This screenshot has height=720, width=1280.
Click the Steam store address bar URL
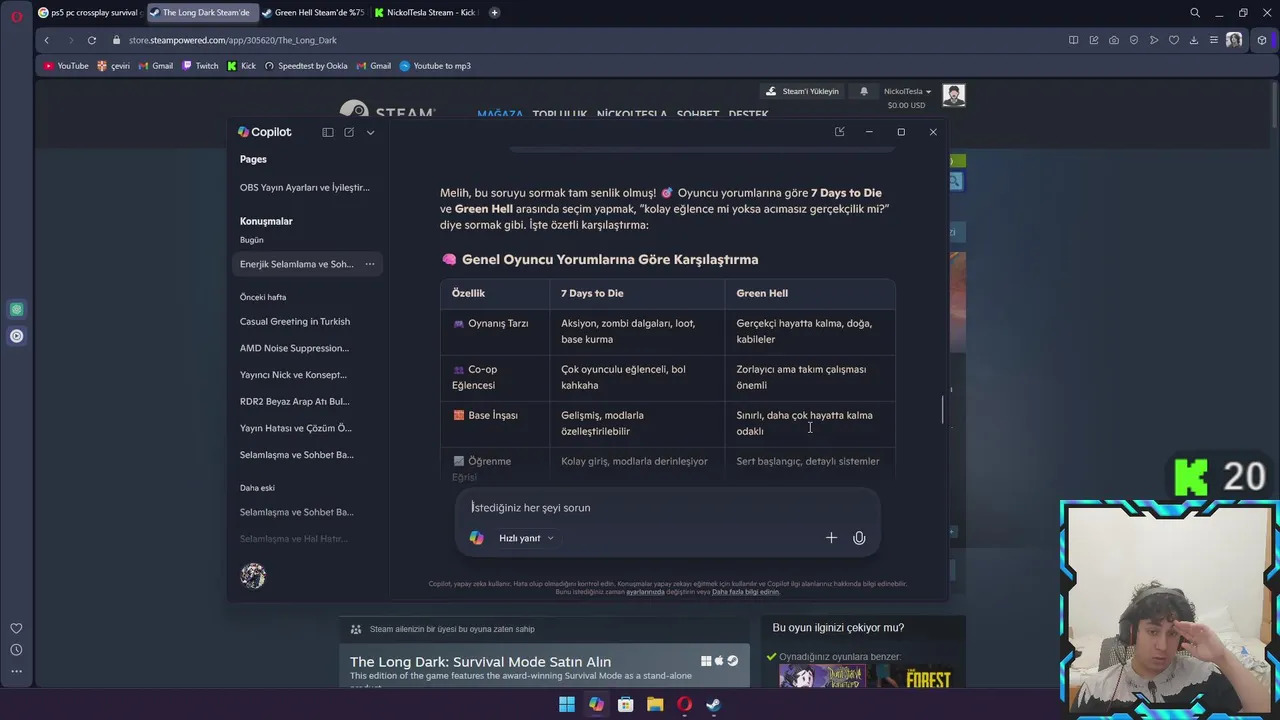(233, 40)
